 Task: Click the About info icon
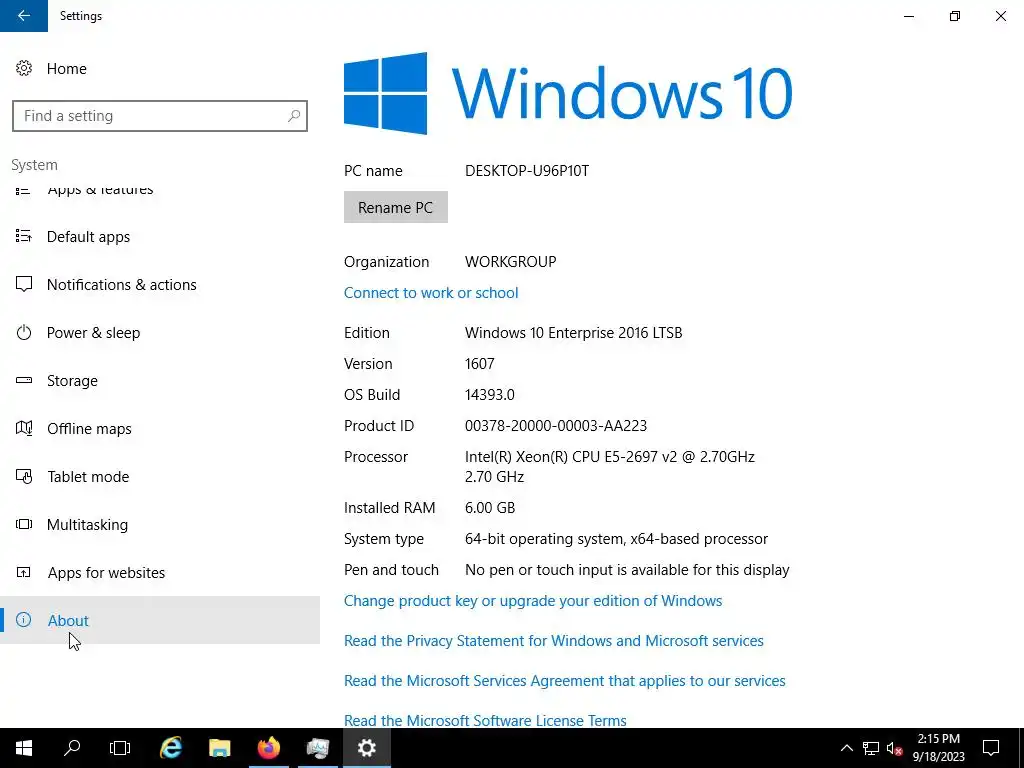[x=24, y=620]
